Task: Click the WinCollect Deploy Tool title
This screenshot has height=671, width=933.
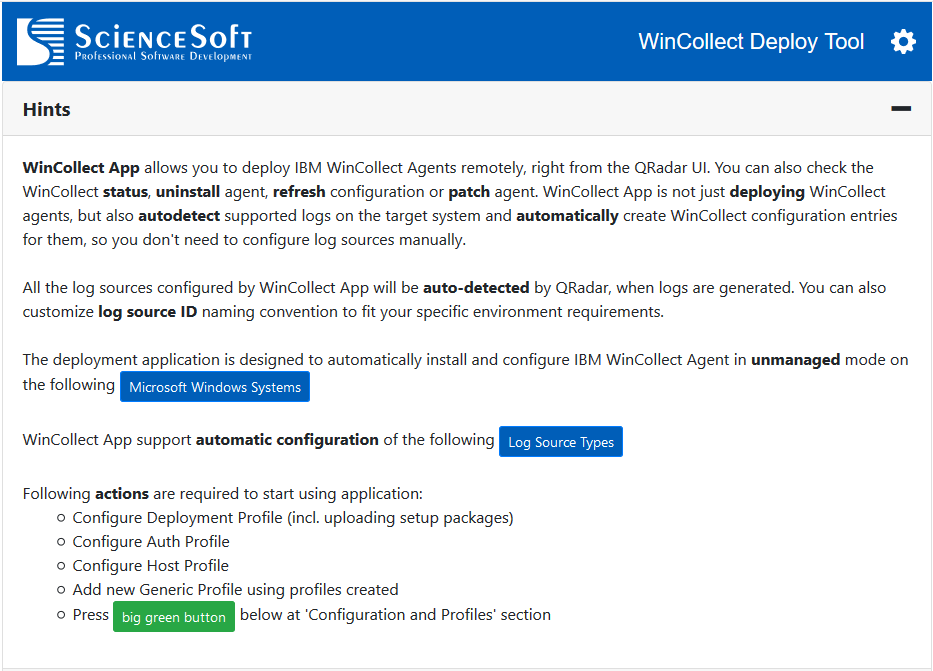Action: [751, 42]
